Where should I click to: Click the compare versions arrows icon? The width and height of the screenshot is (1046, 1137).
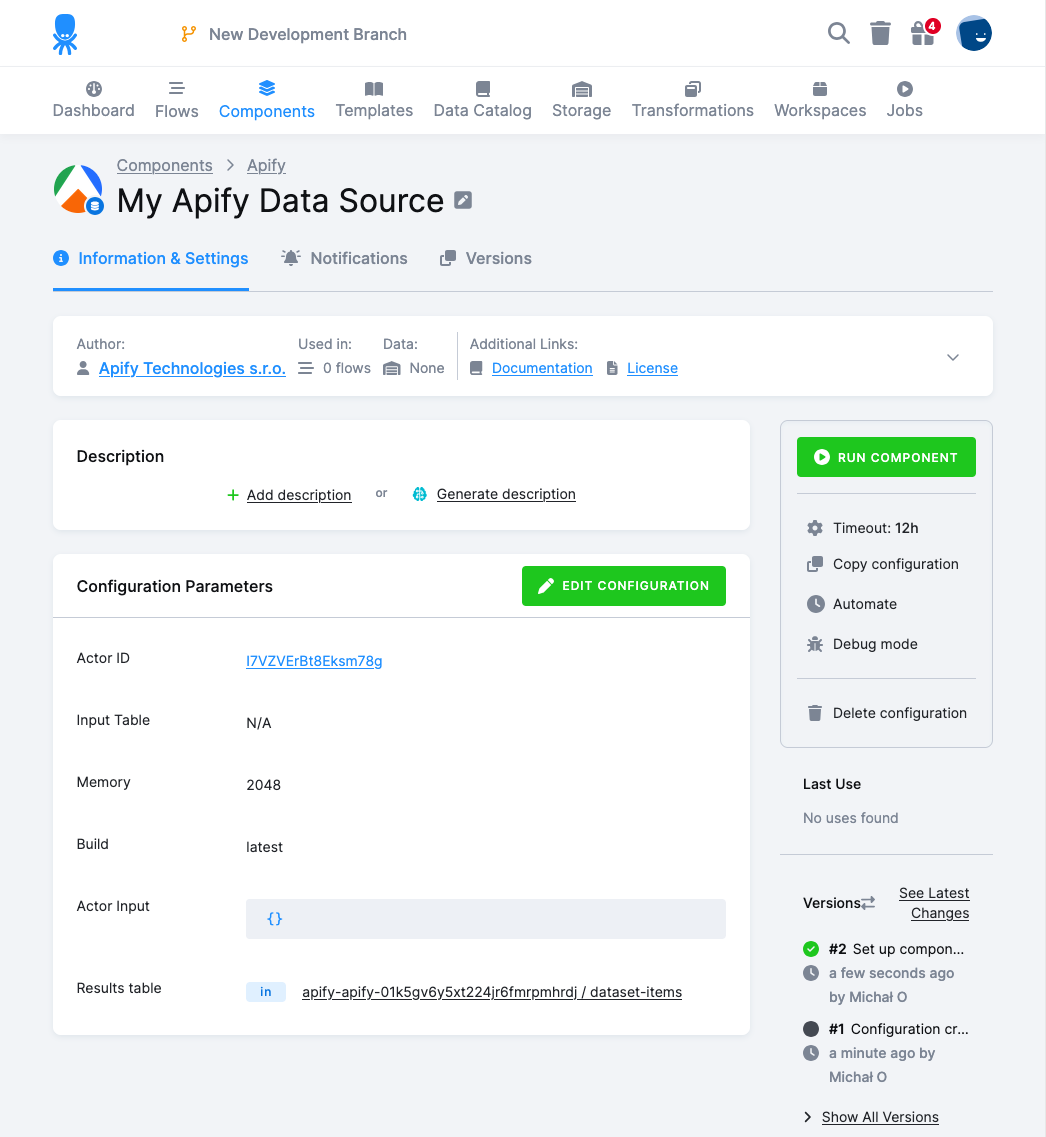868,903
